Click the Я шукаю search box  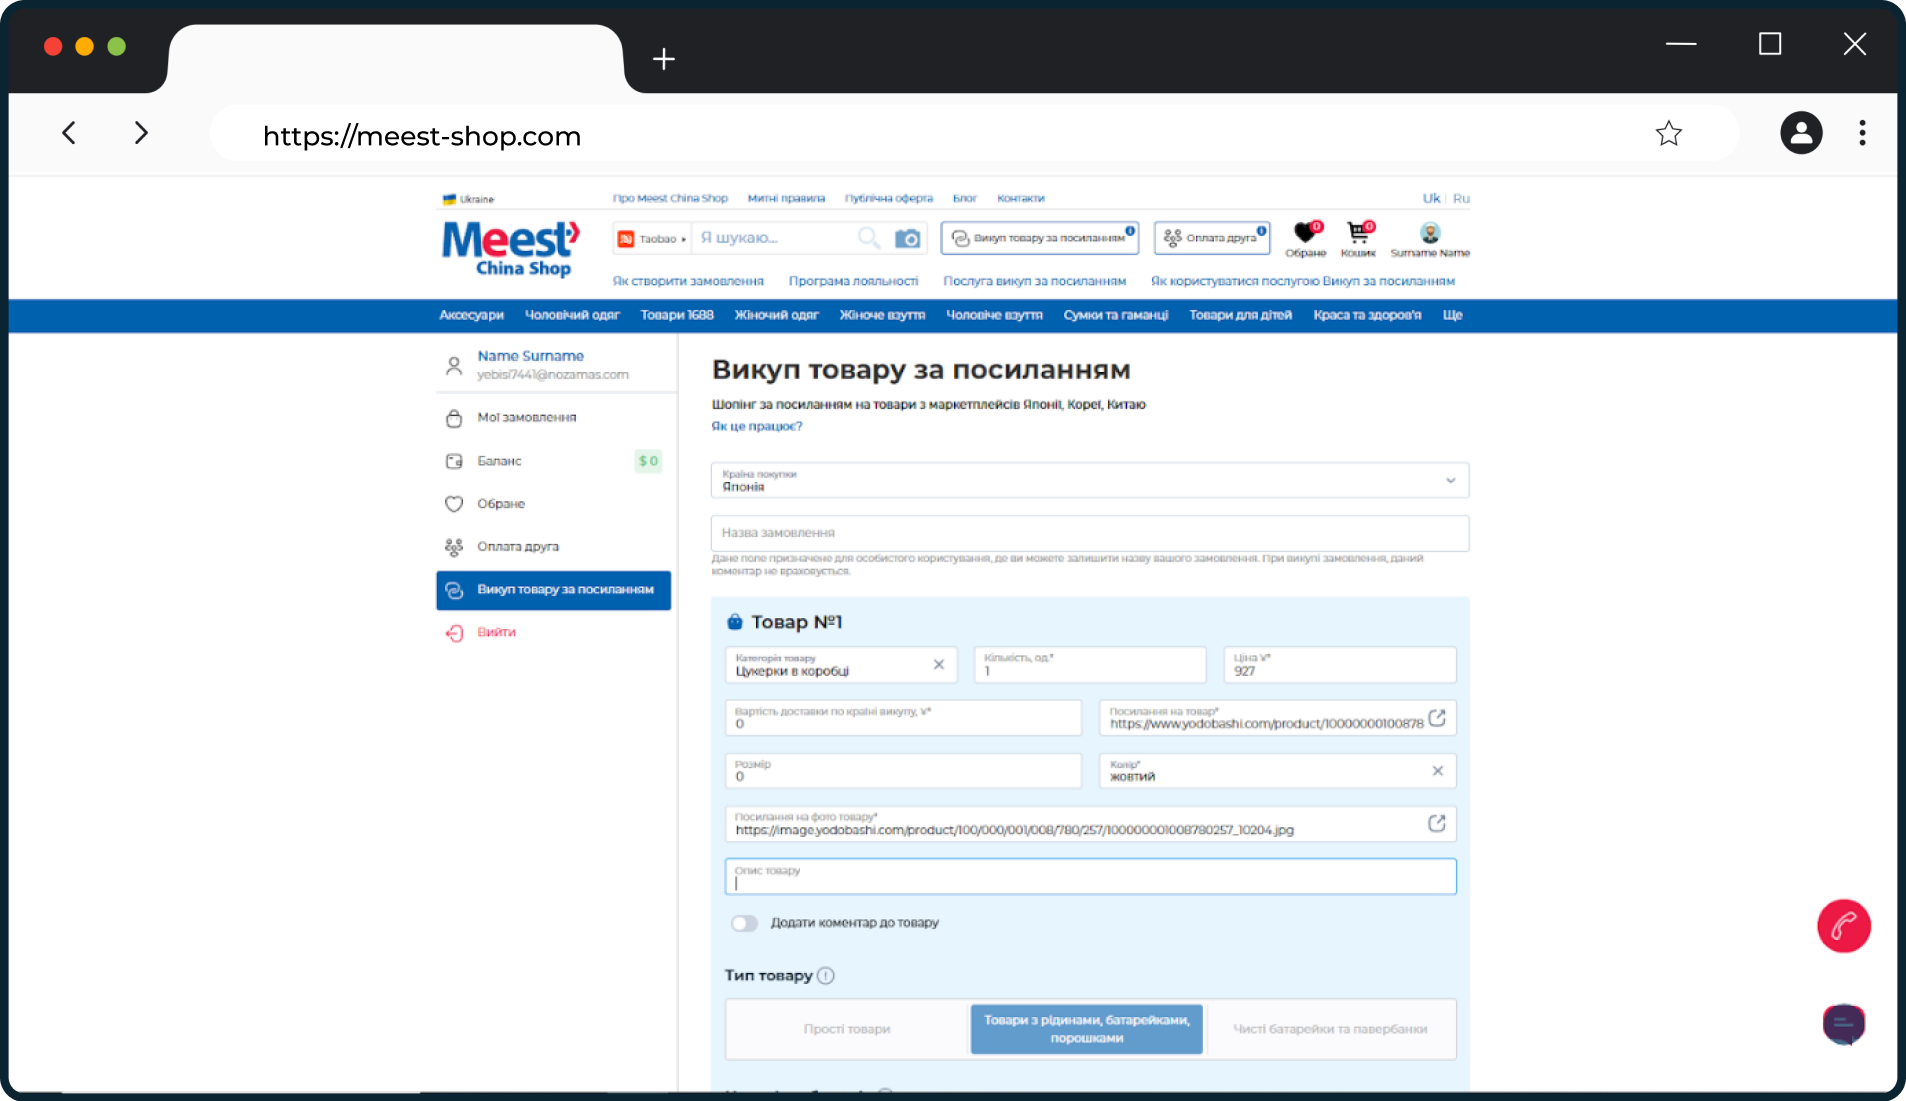775,238
